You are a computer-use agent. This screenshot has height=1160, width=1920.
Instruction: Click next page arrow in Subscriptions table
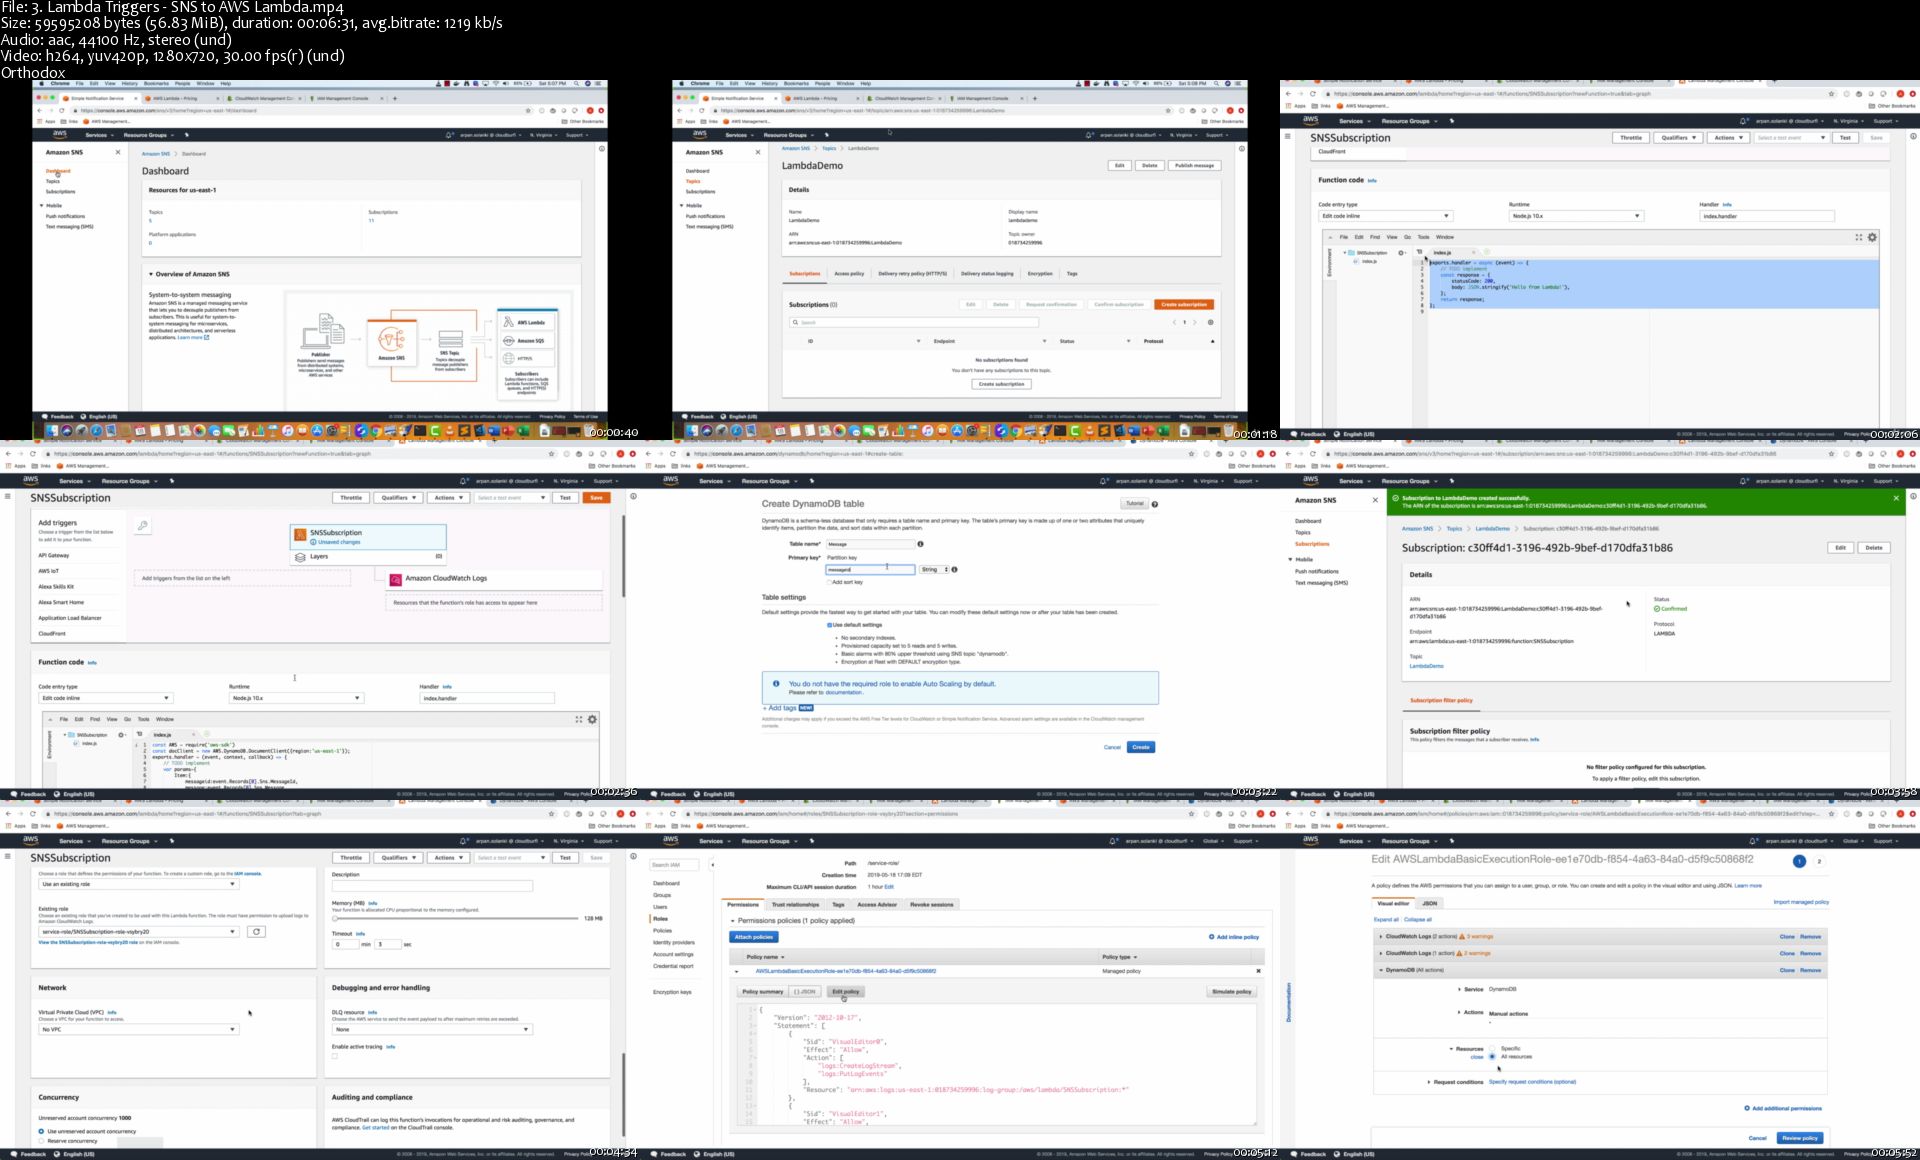tap(1194, 322)
